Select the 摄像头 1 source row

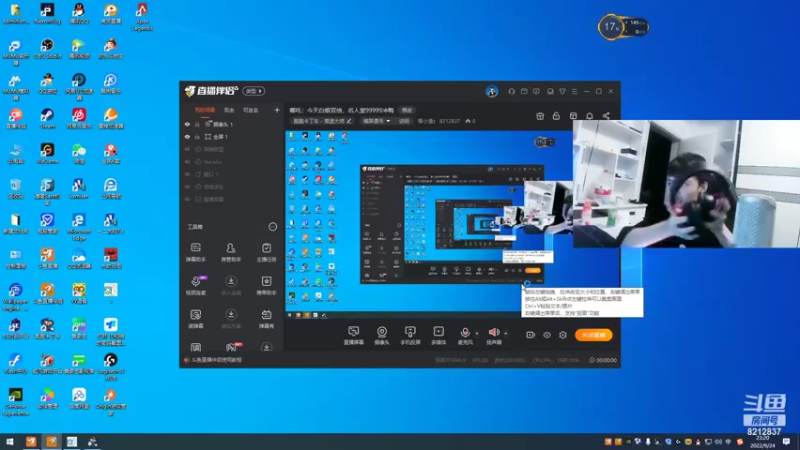232,124
